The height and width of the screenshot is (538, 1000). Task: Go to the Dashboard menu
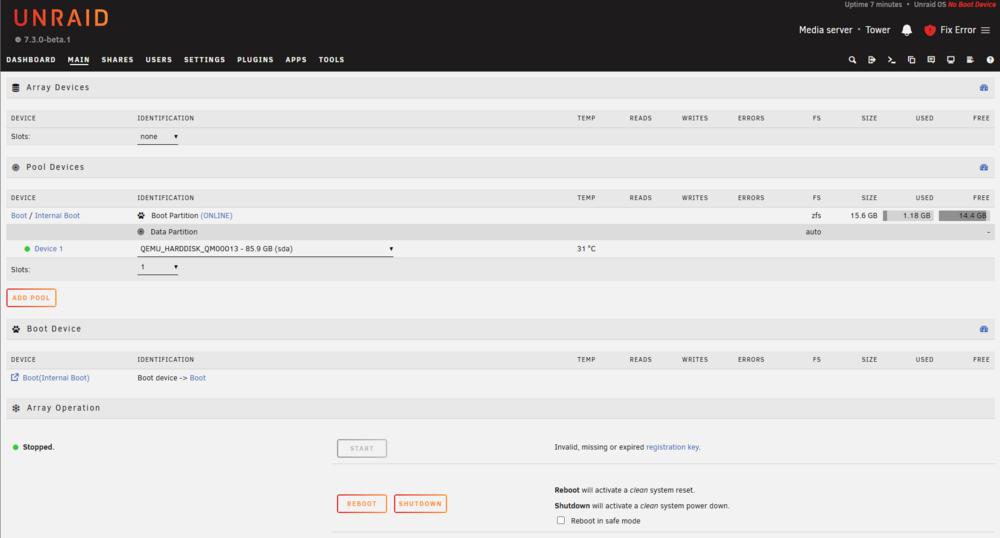31,60
